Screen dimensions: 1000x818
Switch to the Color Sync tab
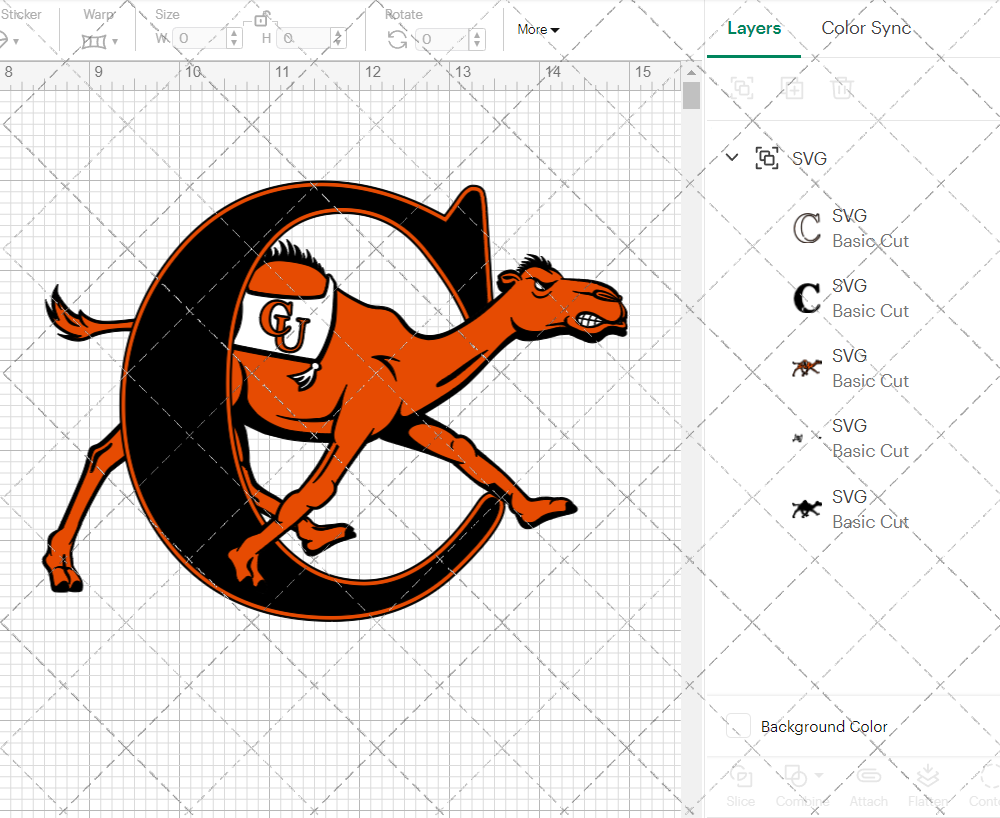pyautogui.click(x=866, y=28)
